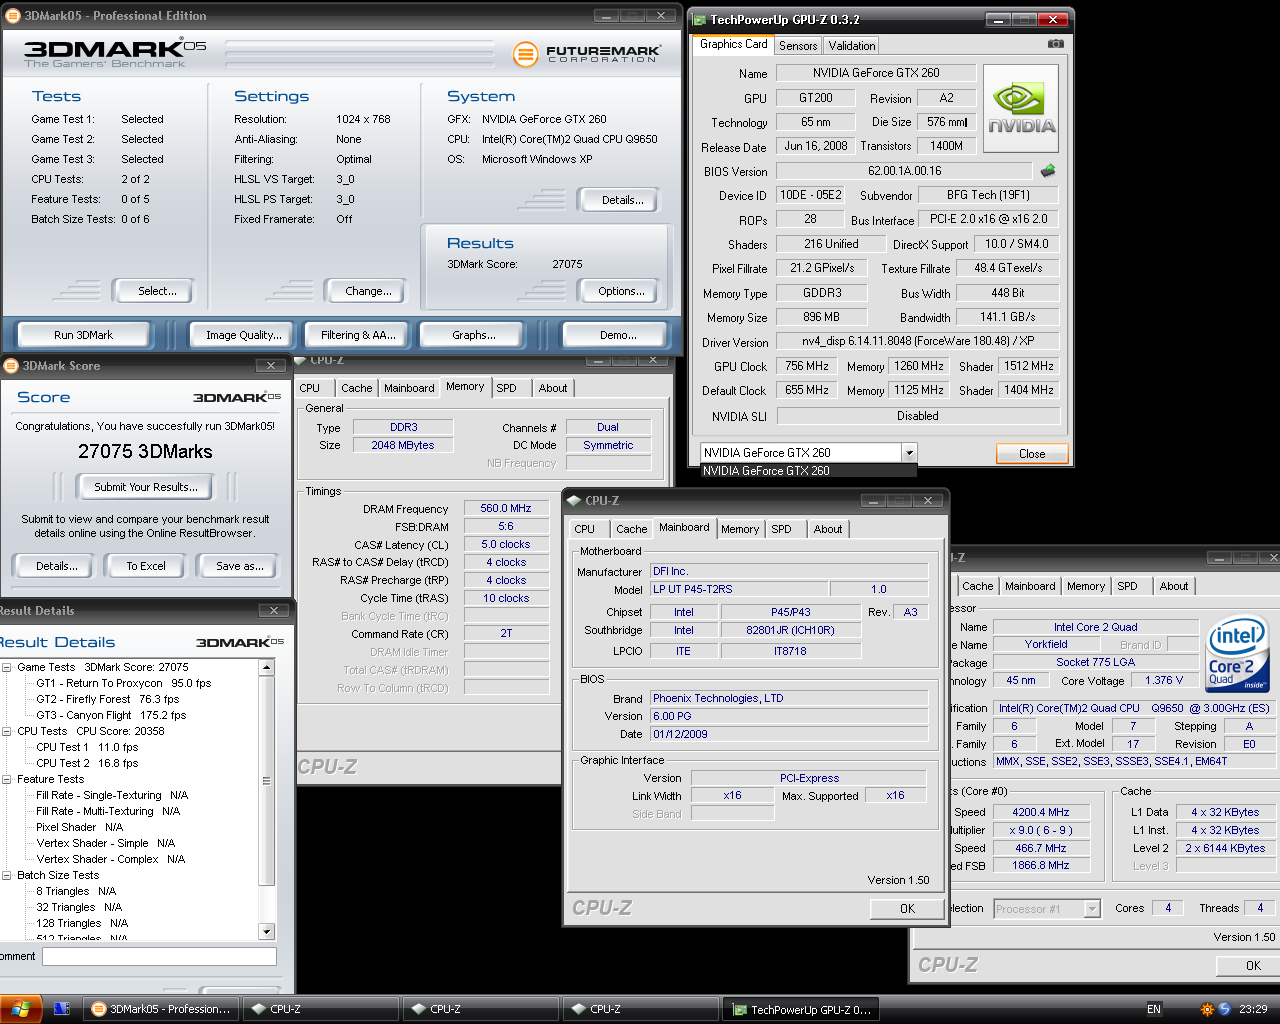Click OK in CPU-Z Mainboard window
This screenshot has width=1280, height=1024.
click(907, 909)
